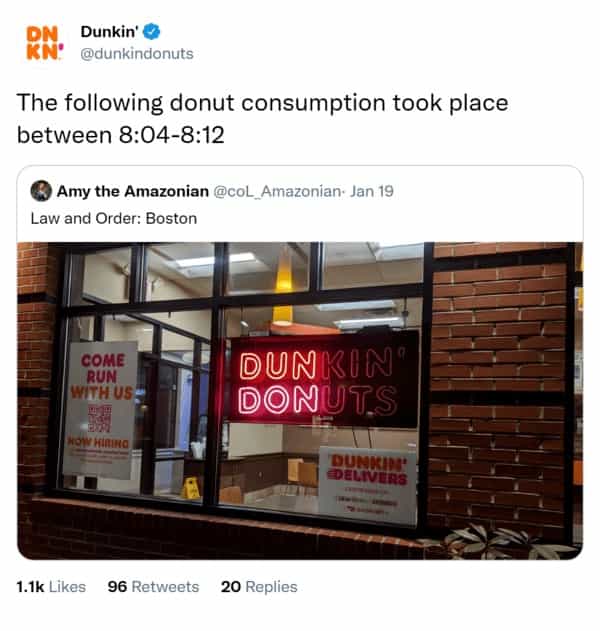Open the Jan 19 timestamp link
This screenshot has height=631, width=600.
[x=371, y=191]
